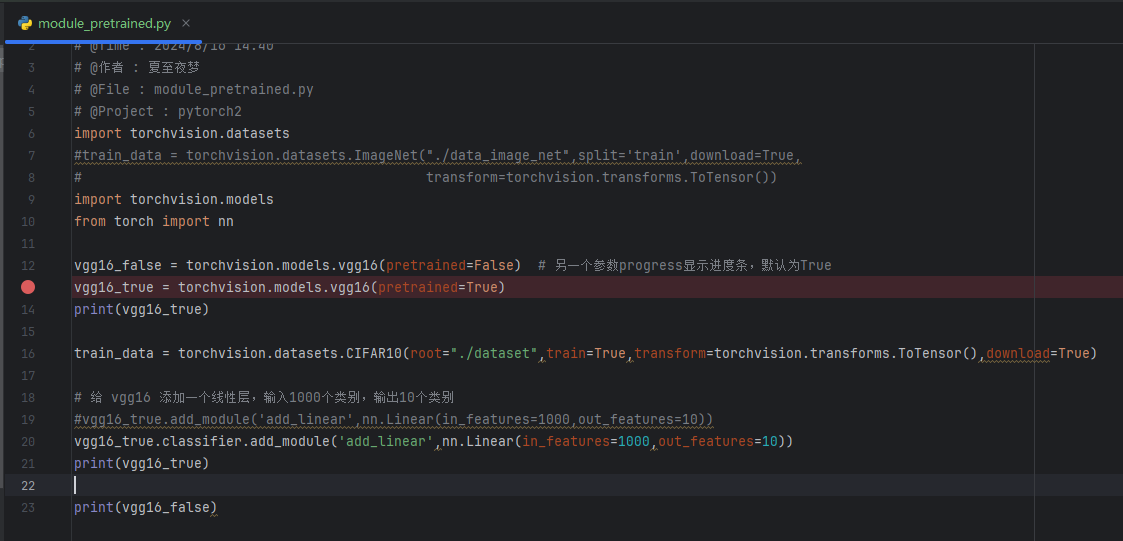Image resolution: width=1123 pixels, height=541 pixels.
Task: Click 'vgg16_false' variable on line 12
Action: 118,265
